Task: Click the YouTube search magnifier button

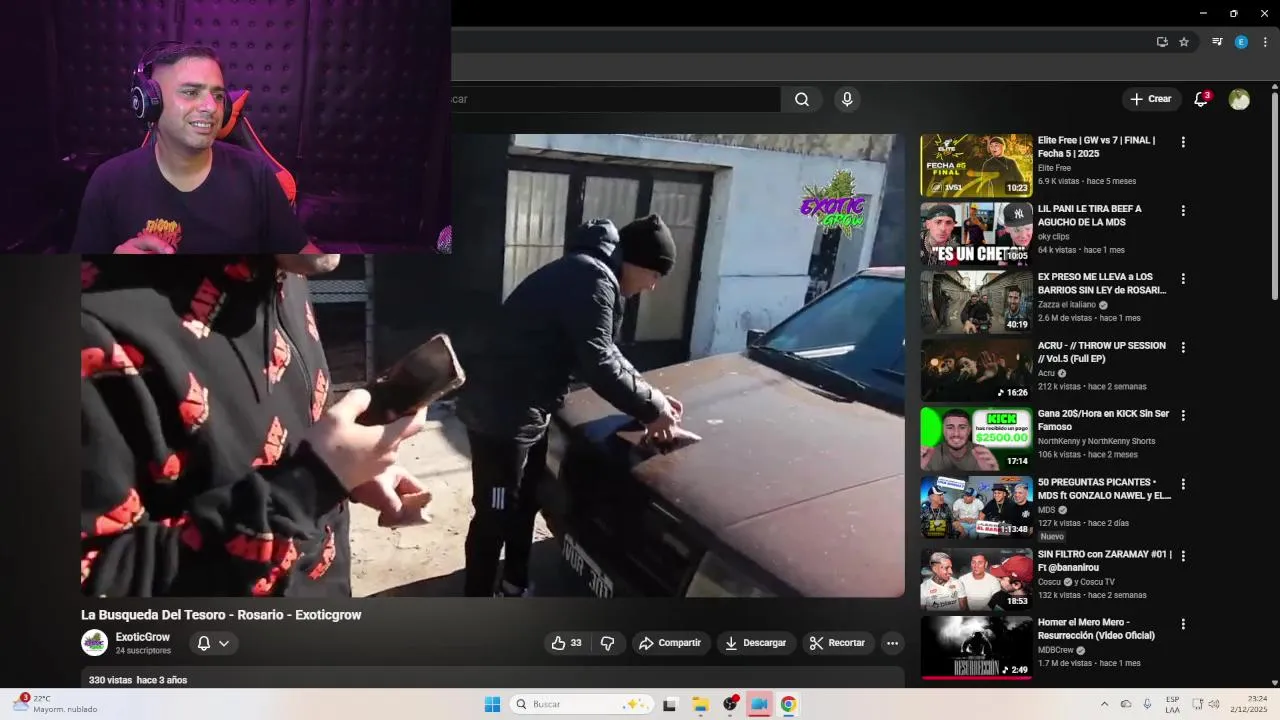Action: tap(802, 99)
